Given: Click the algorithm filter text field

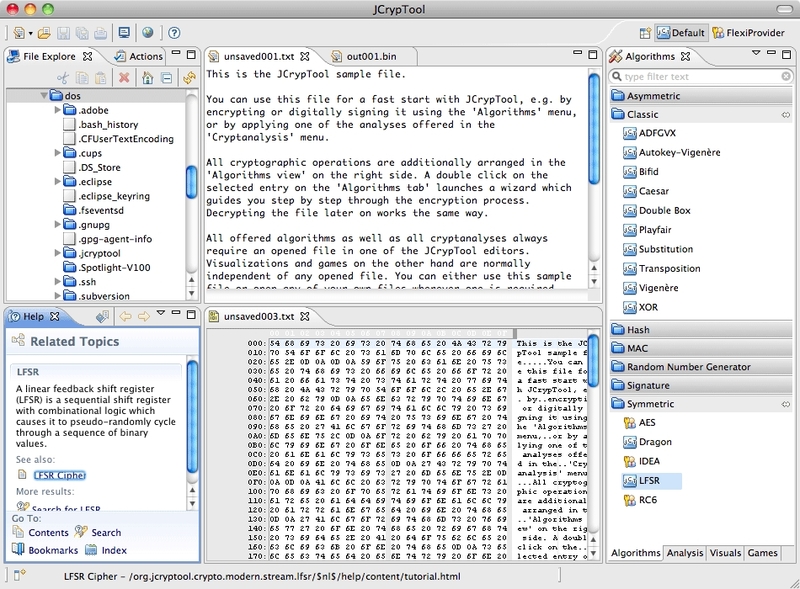Looking at the screenshot, I should 702,77.
